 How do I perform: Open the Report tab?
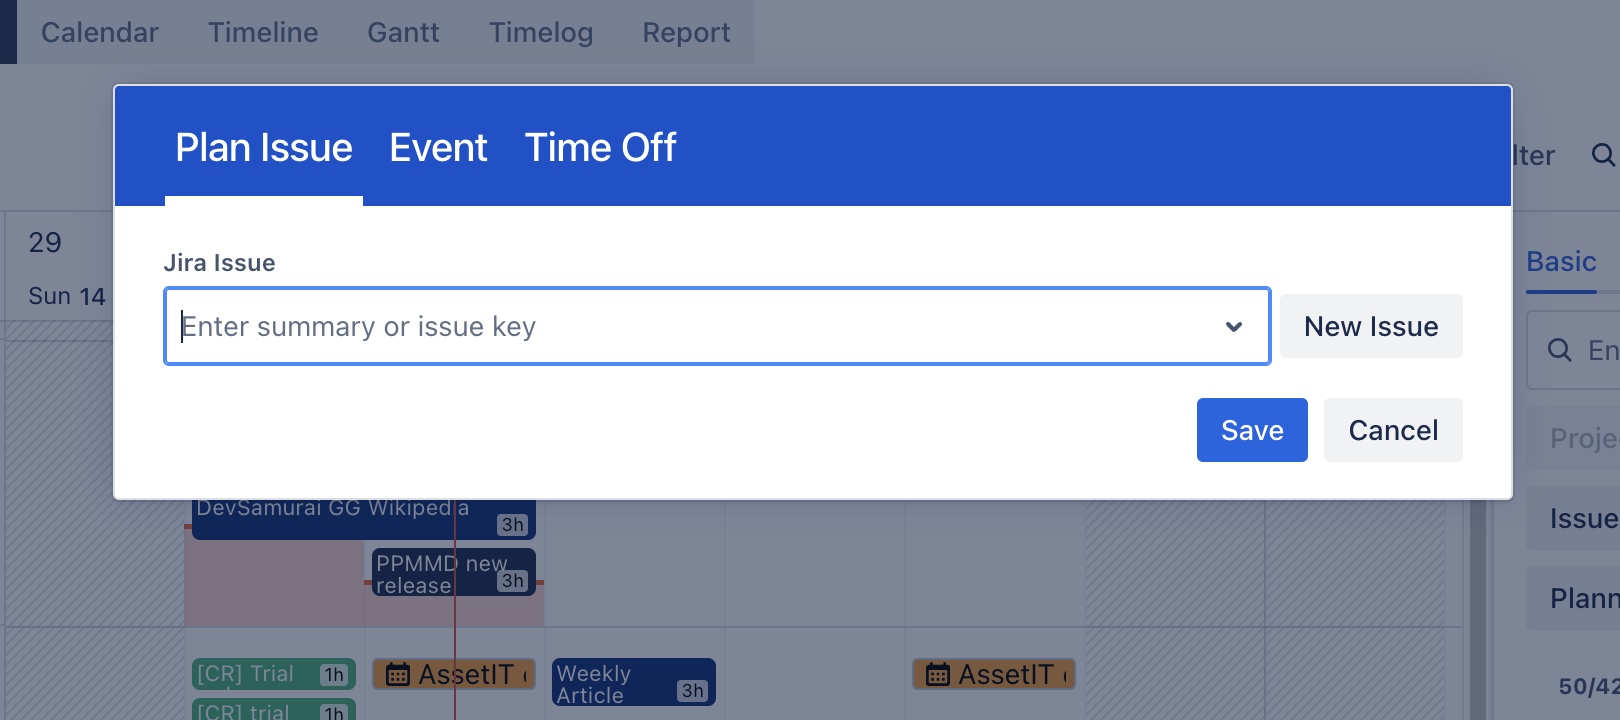pyautogui.click(x=686, y=32)
